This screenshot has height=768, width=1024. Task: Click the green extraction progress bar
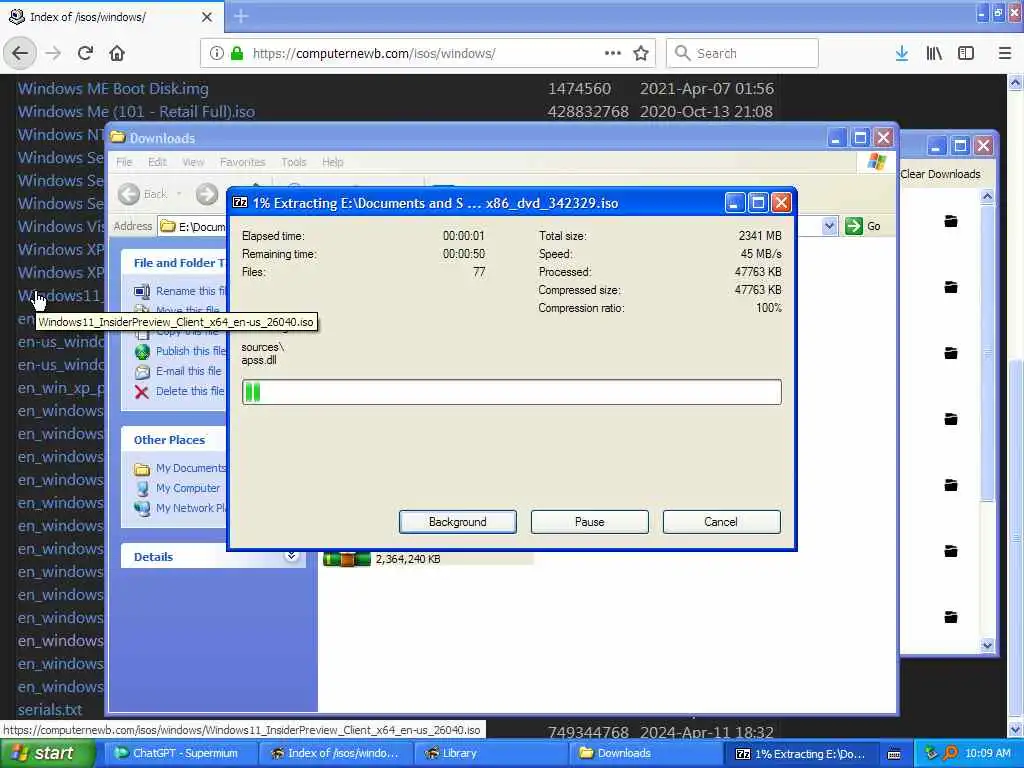[x=511, y=392]
